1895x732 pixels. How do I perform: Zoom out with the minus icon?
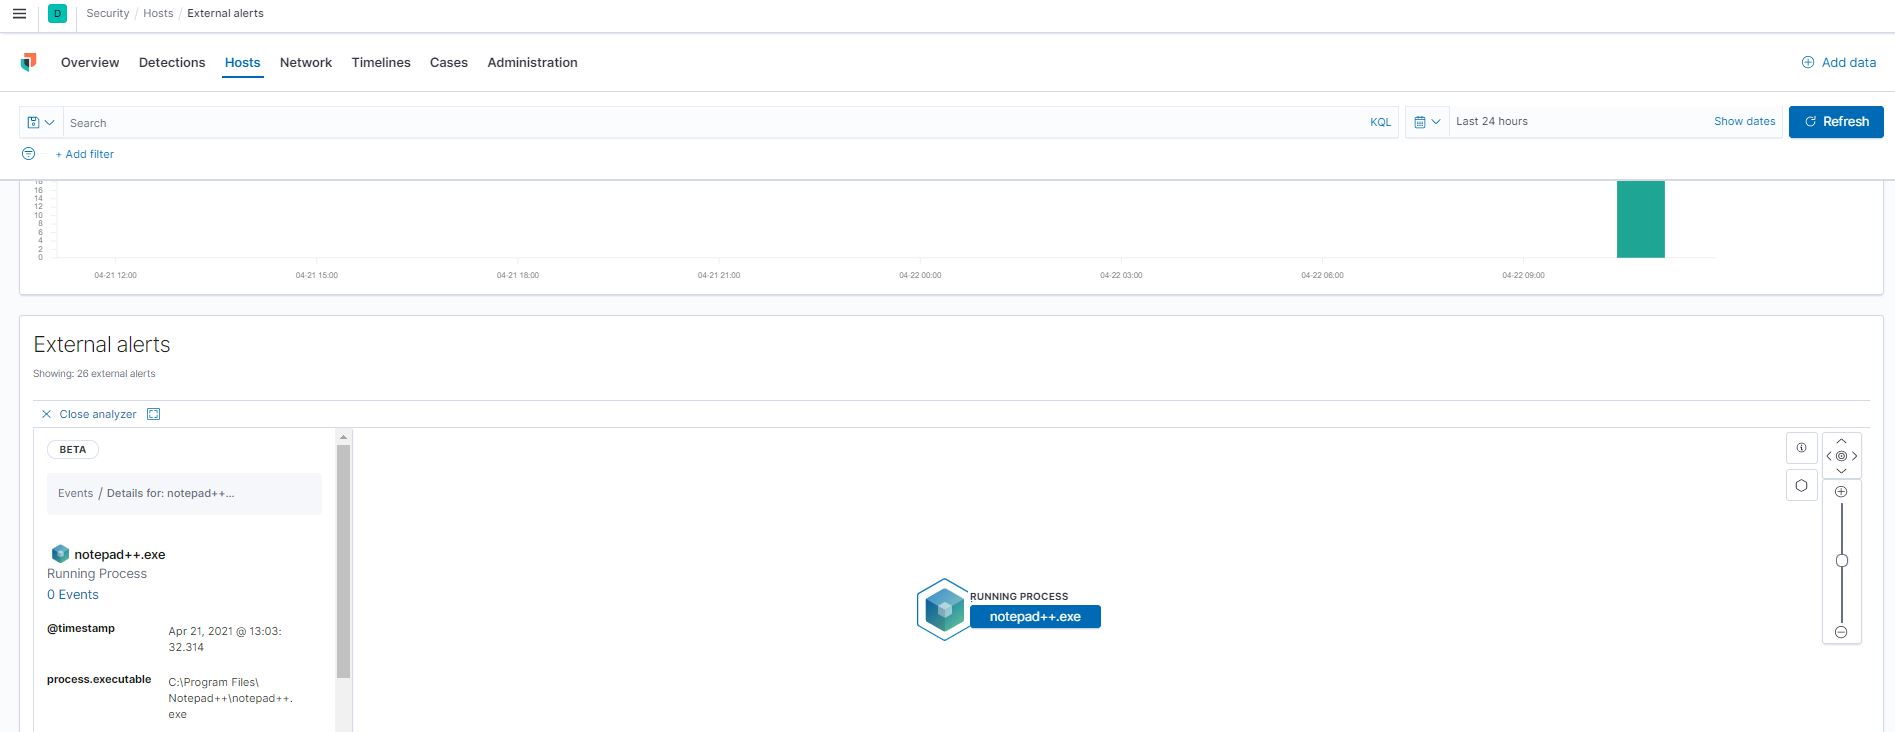click(1841, 632)
